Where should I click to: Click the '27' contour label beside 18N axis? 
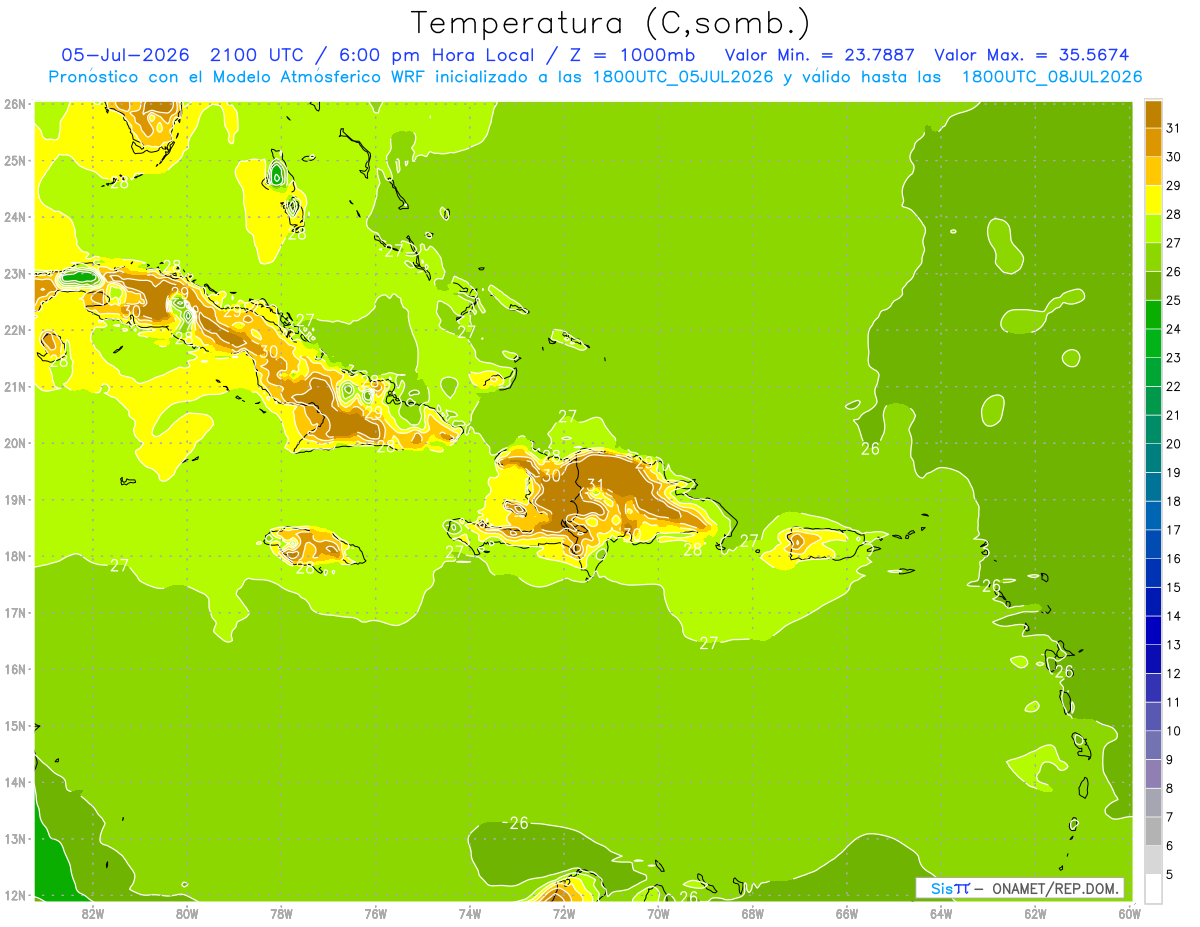pos(119,566)
